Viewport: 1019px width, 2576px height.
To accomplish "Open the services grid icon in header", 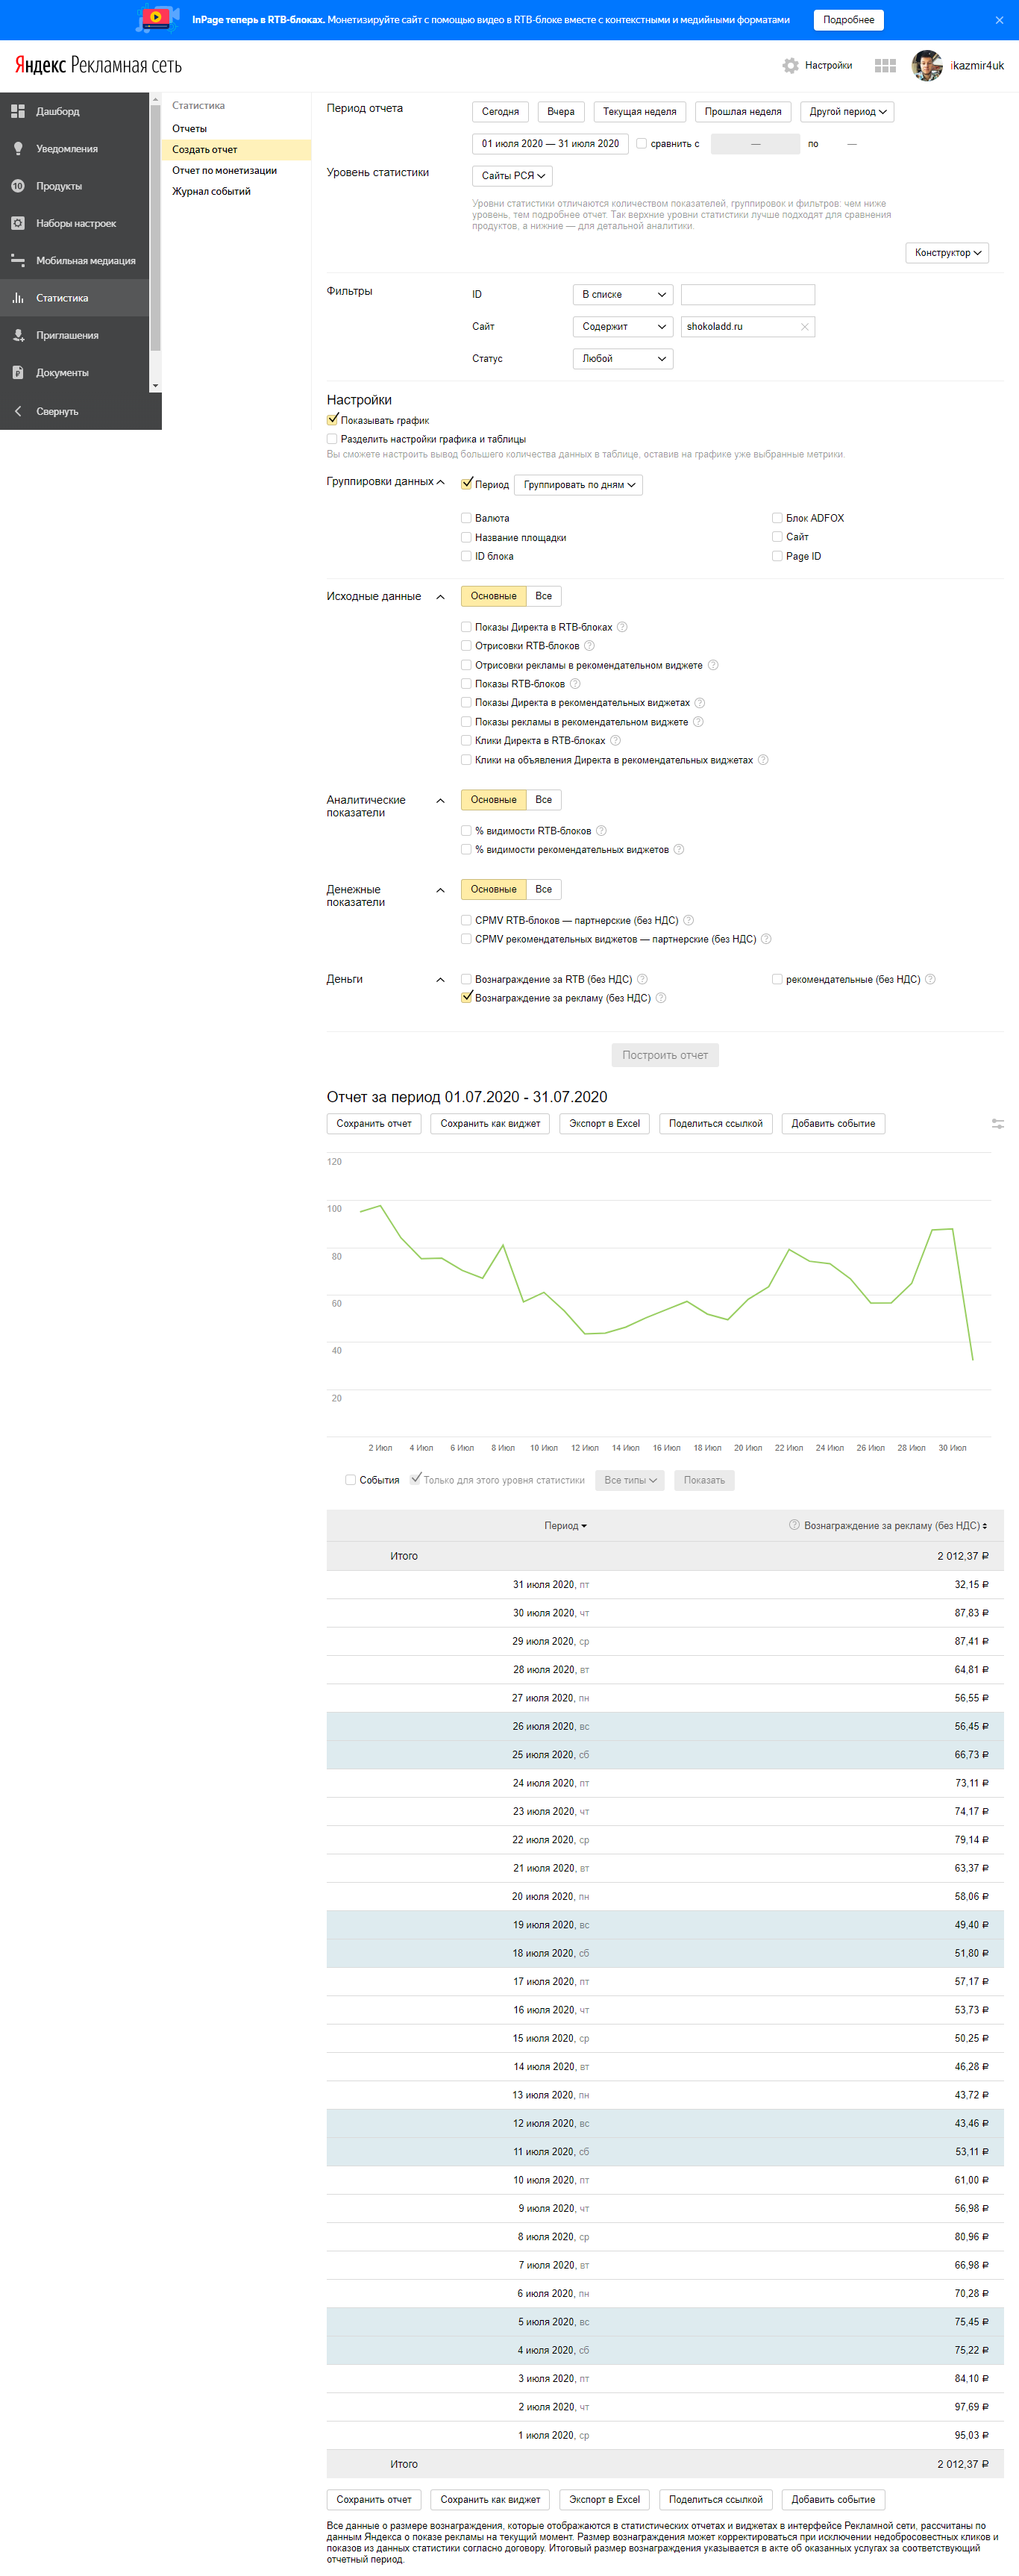I will click(885, 66).
